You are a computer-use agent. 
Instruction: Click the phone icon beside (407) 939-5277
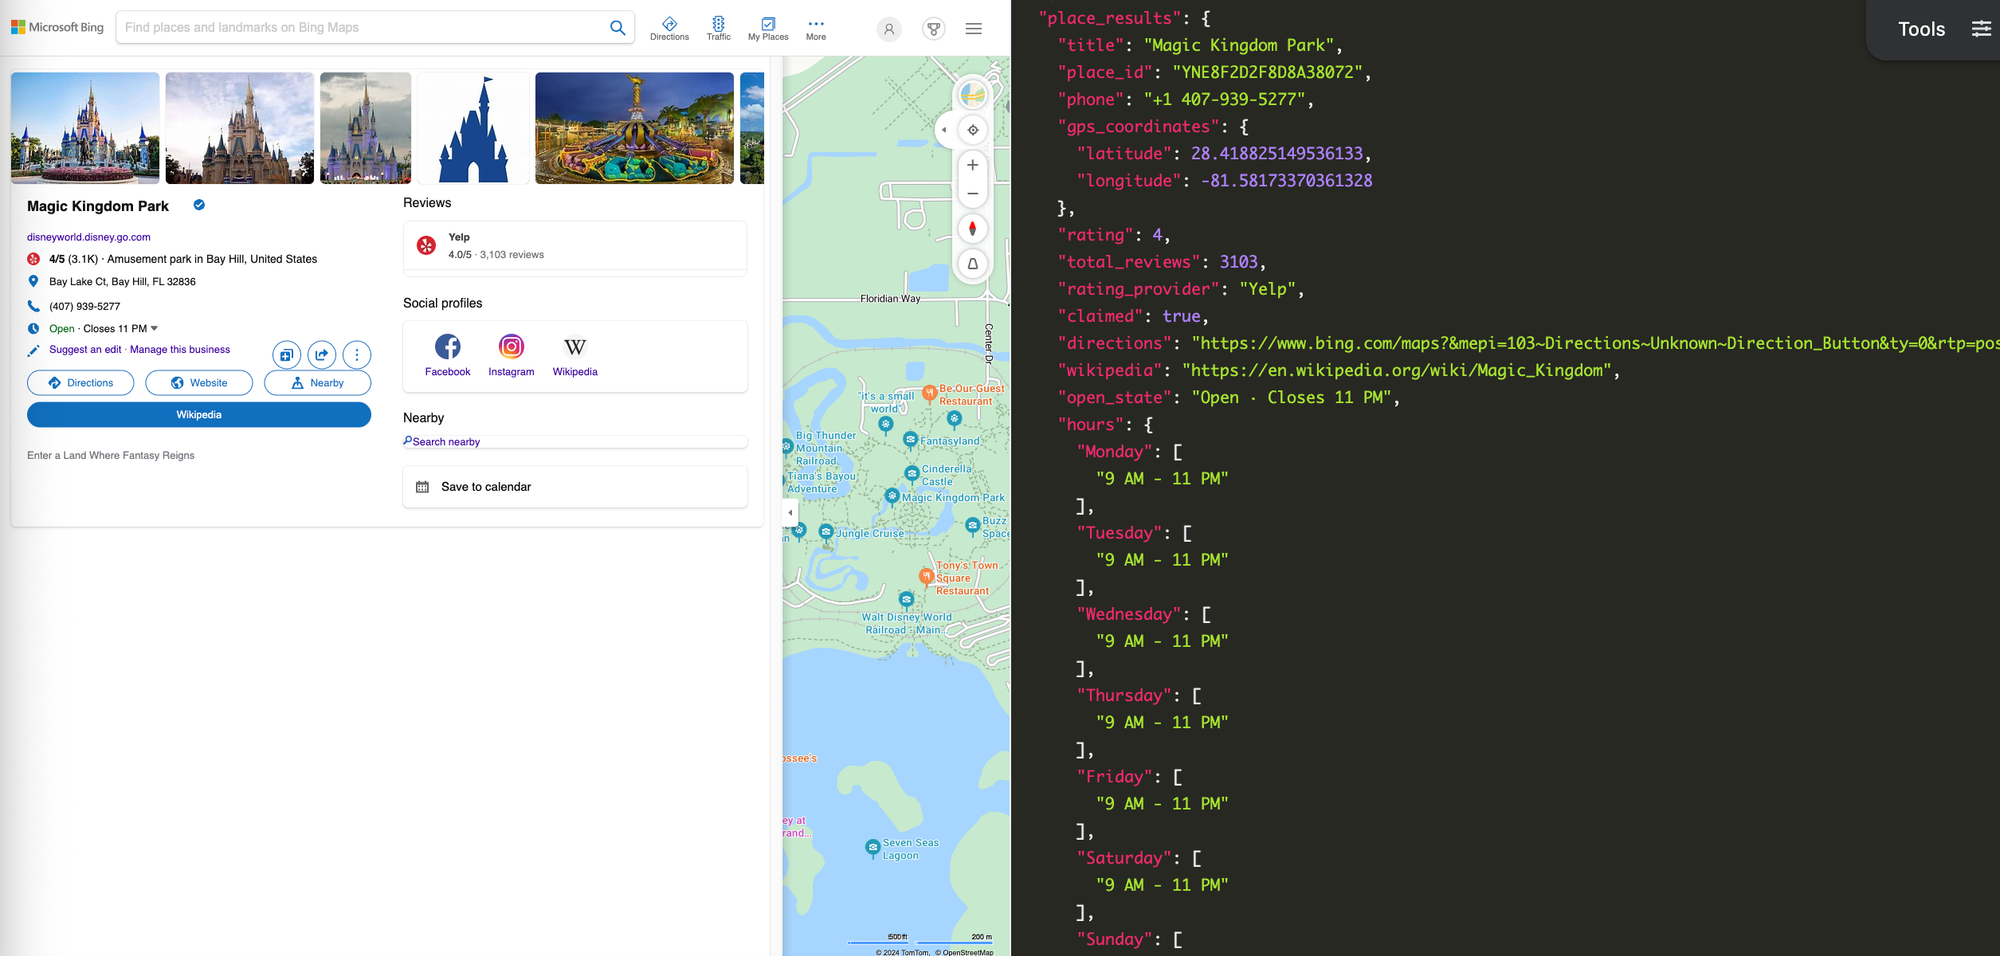click(33, 306)
